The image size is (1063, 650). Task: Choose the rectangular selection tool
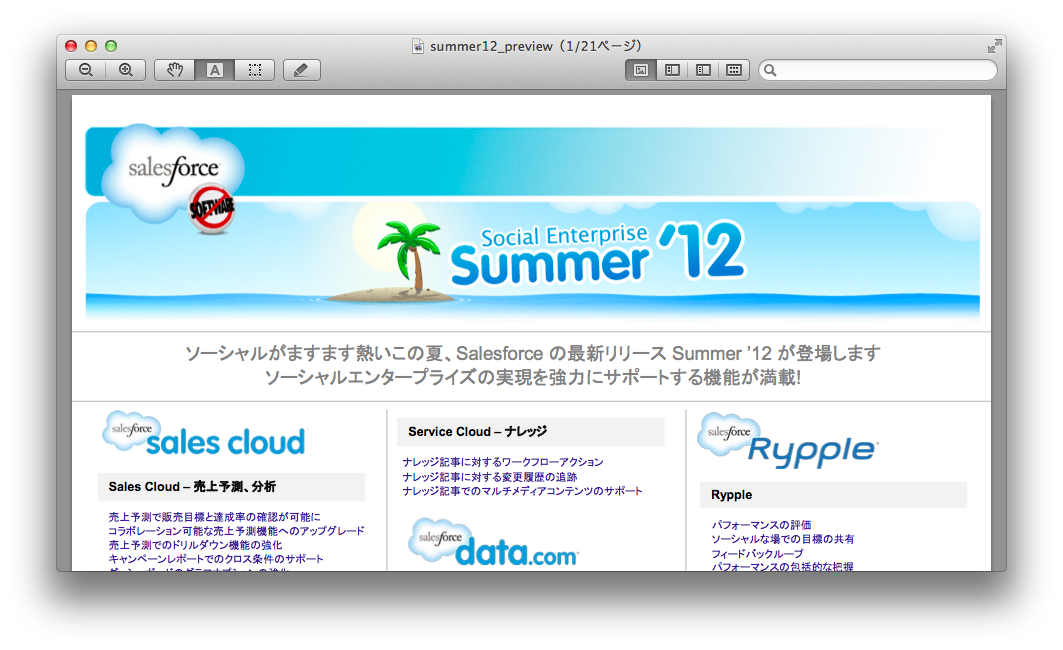click(x=254, y=70)
